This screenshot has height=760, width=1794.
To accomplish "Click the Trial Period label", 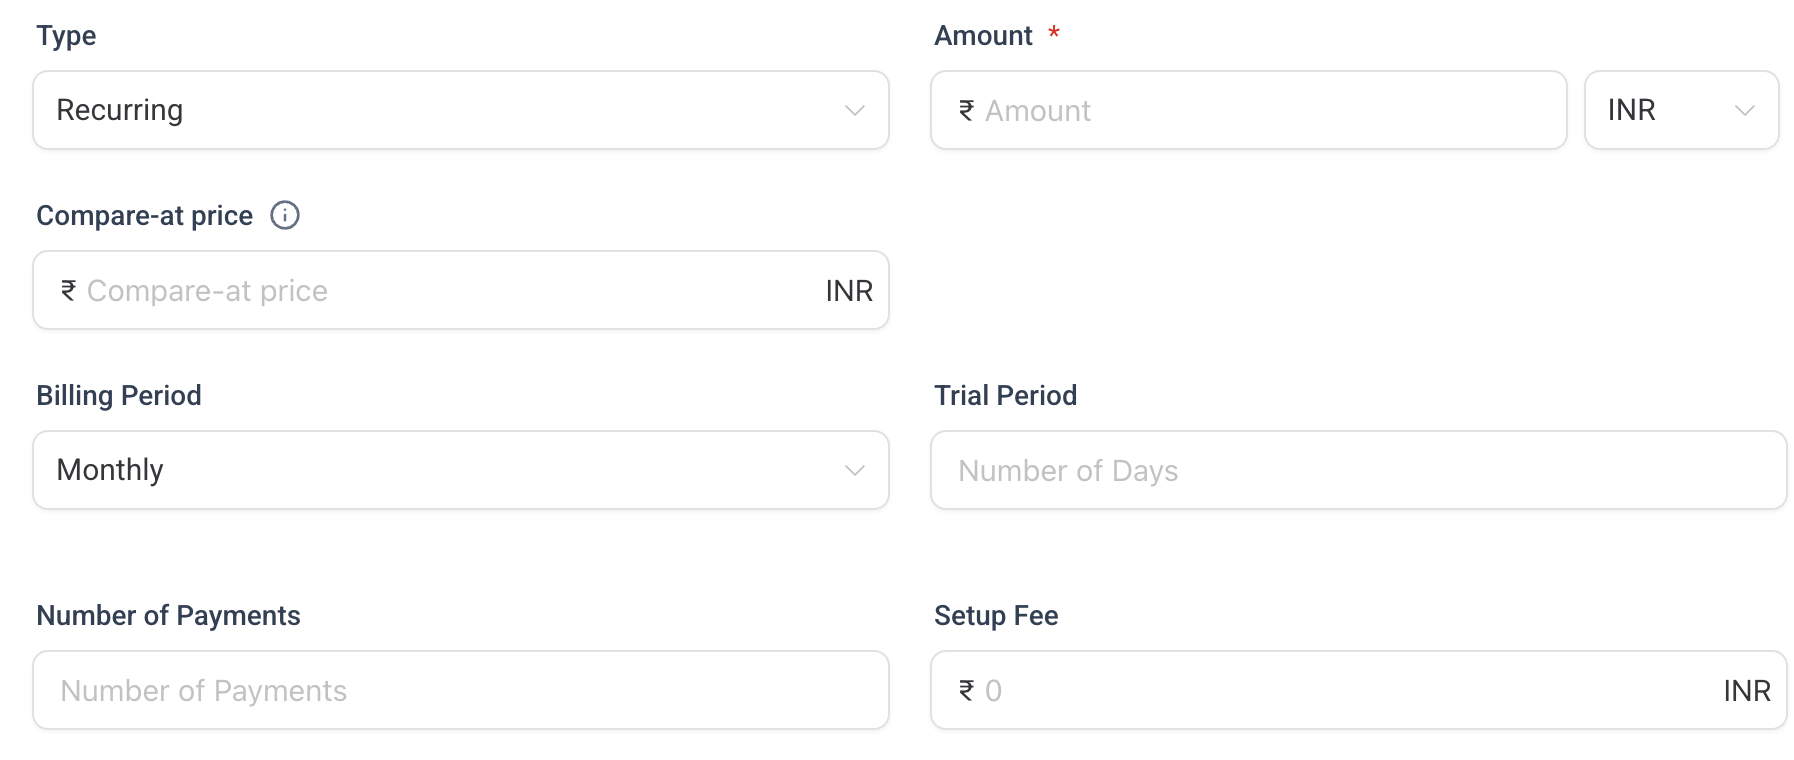I will [x=1004, y=395].
